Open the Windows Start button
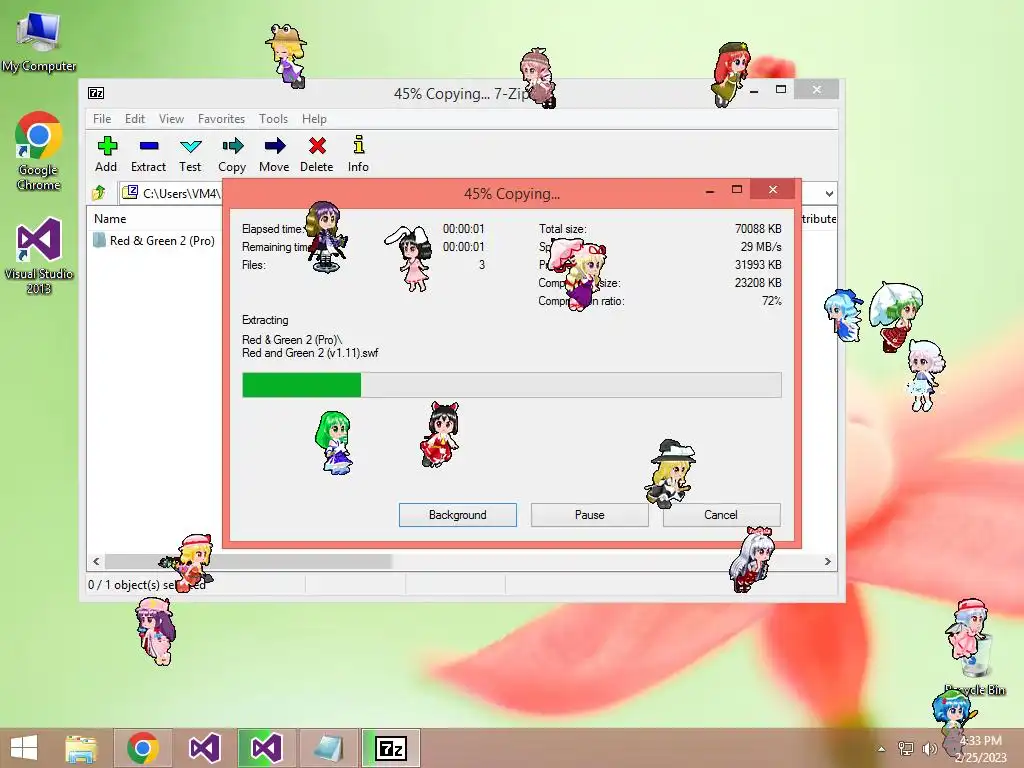Image resolution: width=1024 pixels, height=768 pixels. point(24,748)
